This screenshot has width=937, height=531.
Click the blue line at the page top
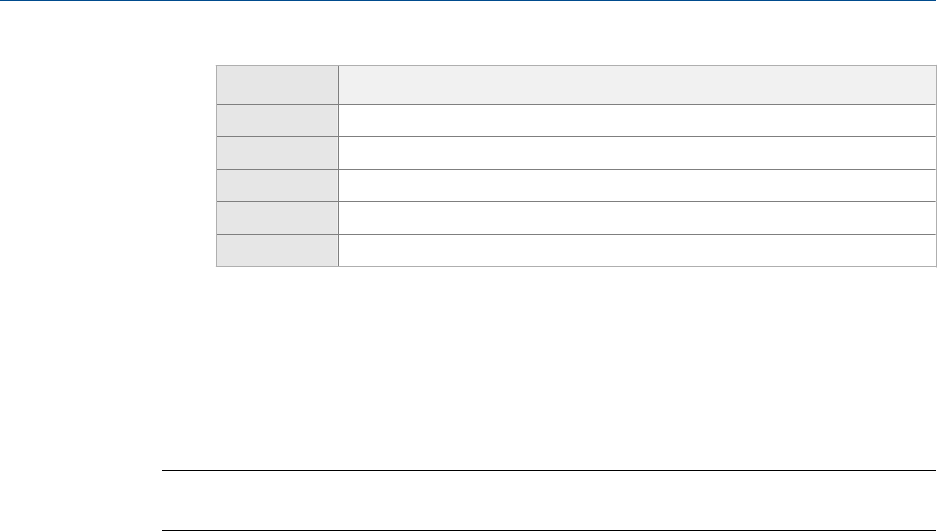[x=468, y=1]
